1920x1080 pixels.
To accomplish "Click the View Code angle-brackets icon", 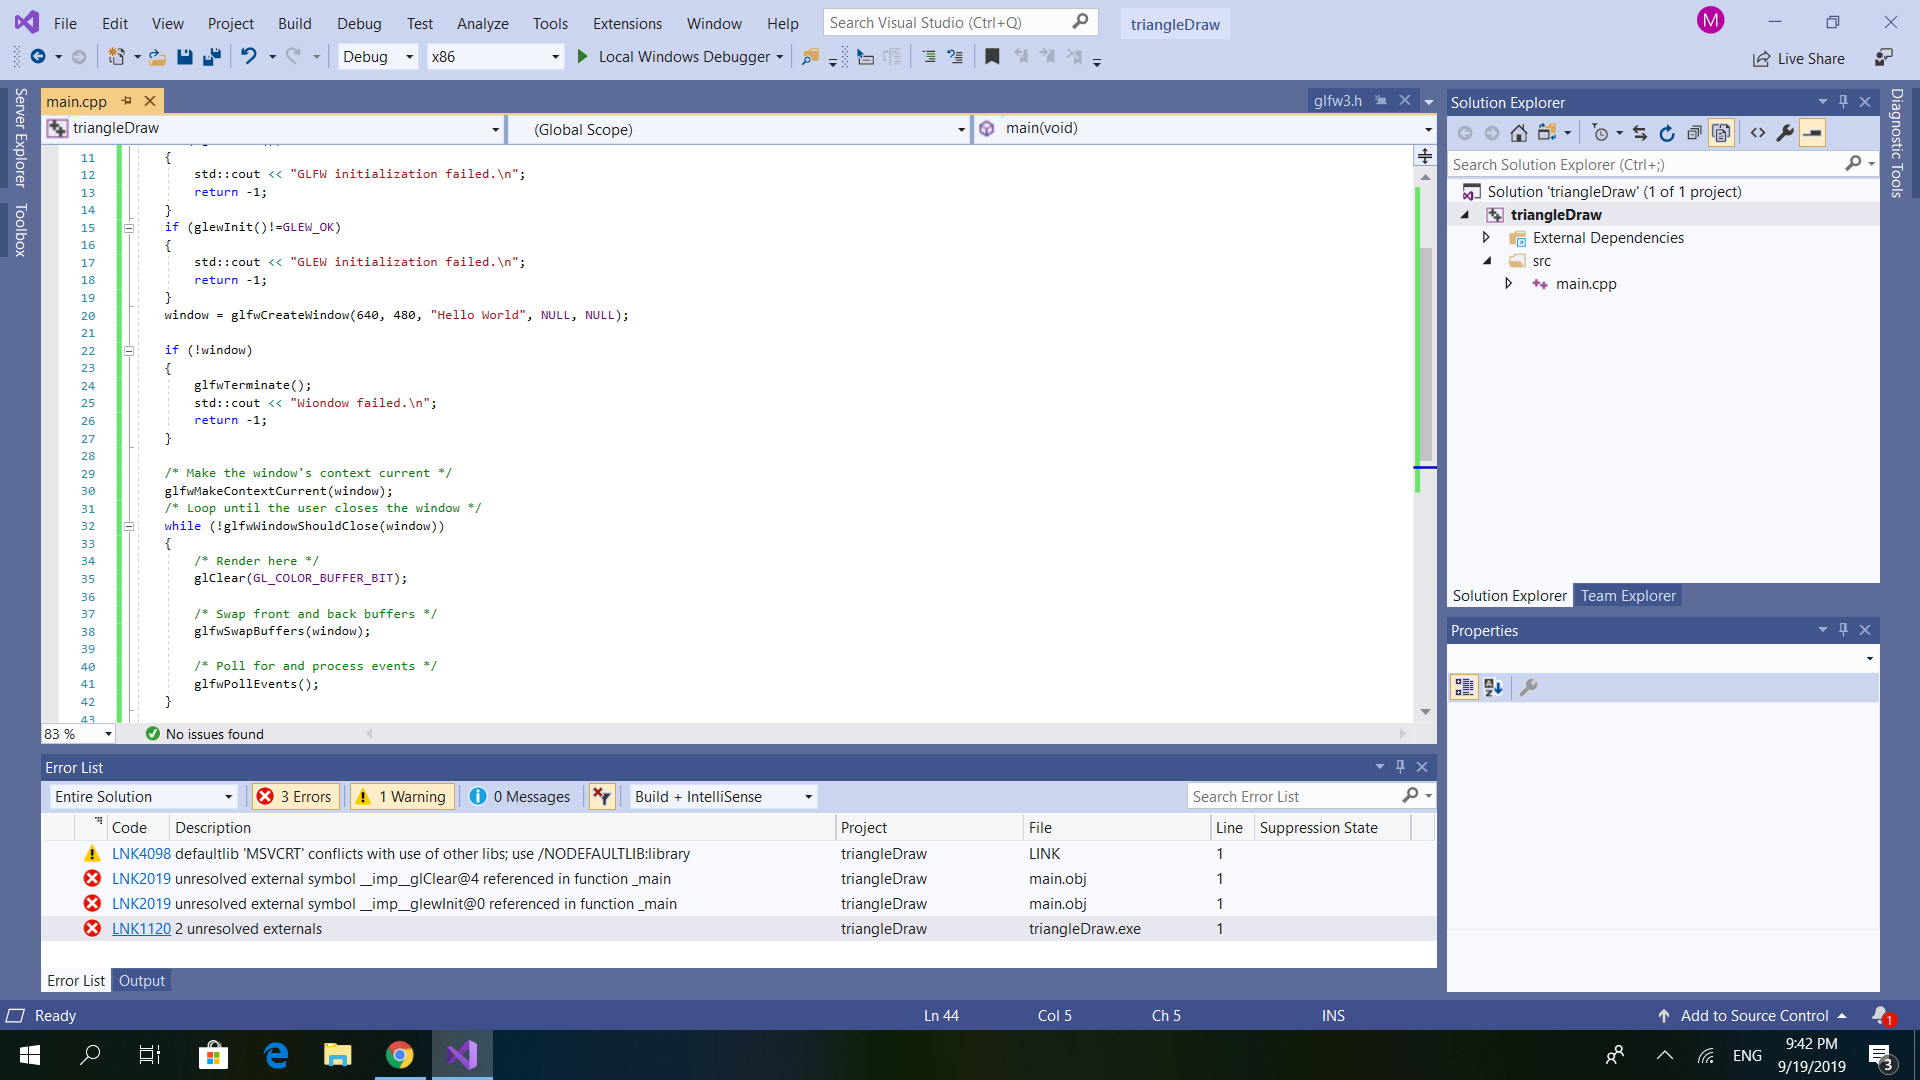I will point(1758,133).
